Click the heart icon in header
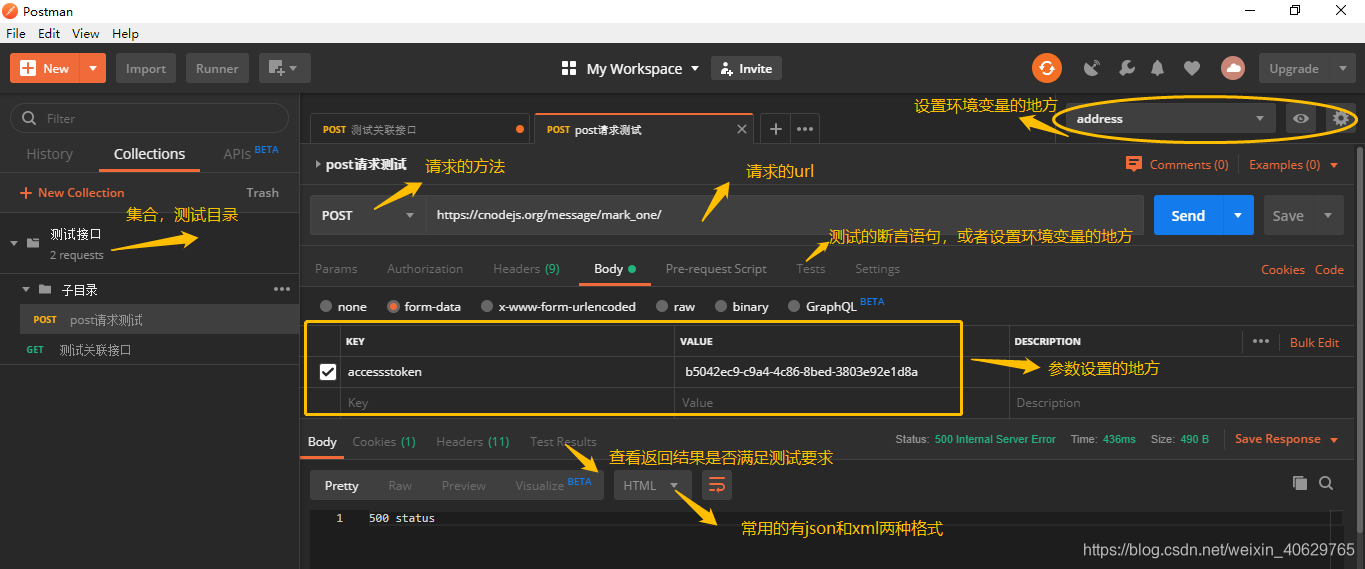The image size is (1365, 569). click(1191, 68)
